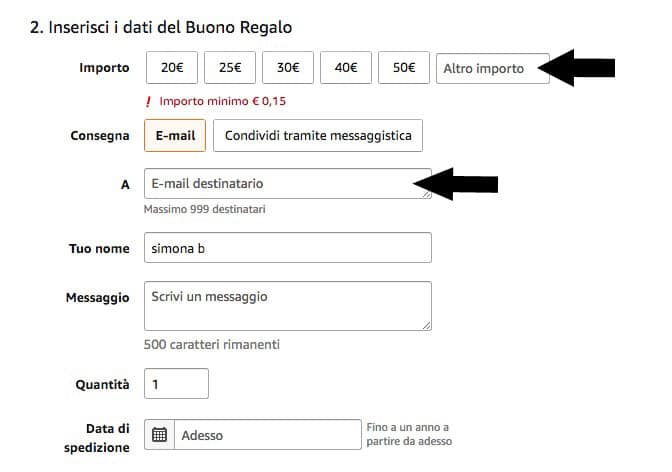Click the black arrow beside E-mail destinatario

(x=456, y=184)
